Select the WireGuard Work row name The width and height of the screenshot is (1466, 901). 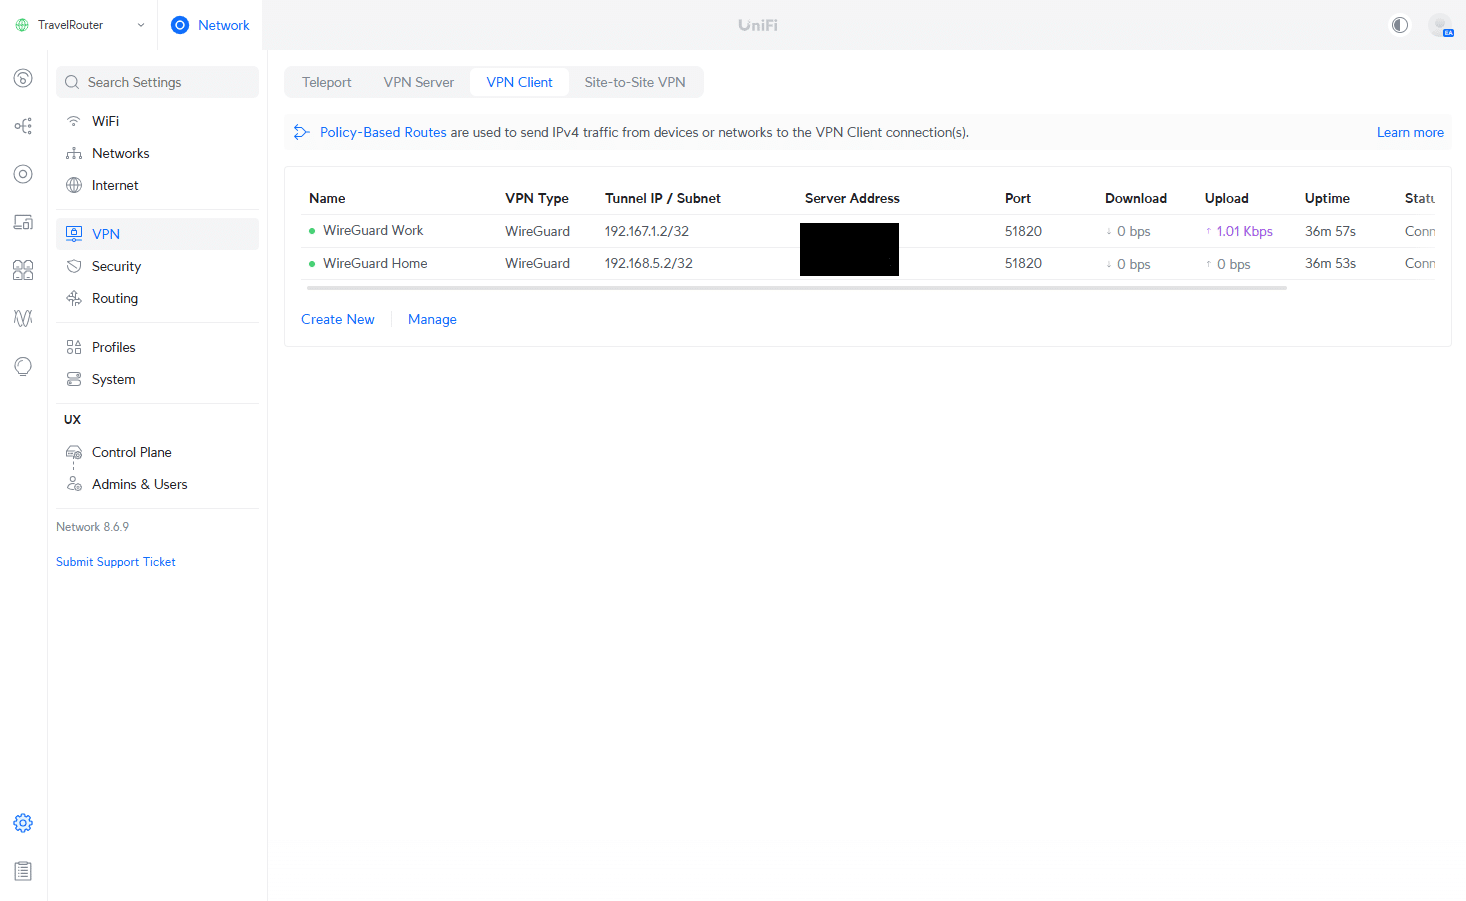[373, 230]
